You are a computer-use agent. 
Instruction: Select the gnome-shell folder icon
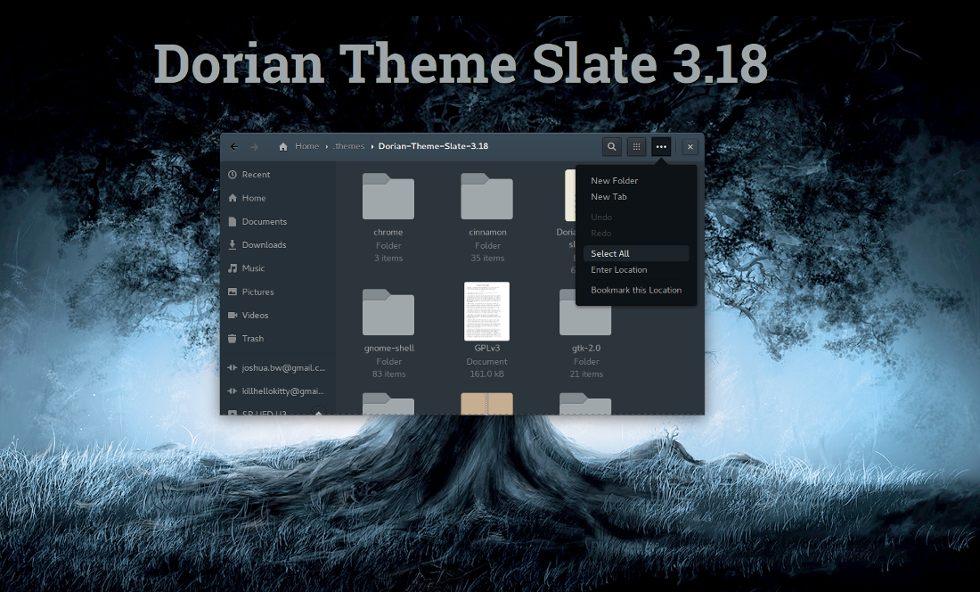pos(388,312)
